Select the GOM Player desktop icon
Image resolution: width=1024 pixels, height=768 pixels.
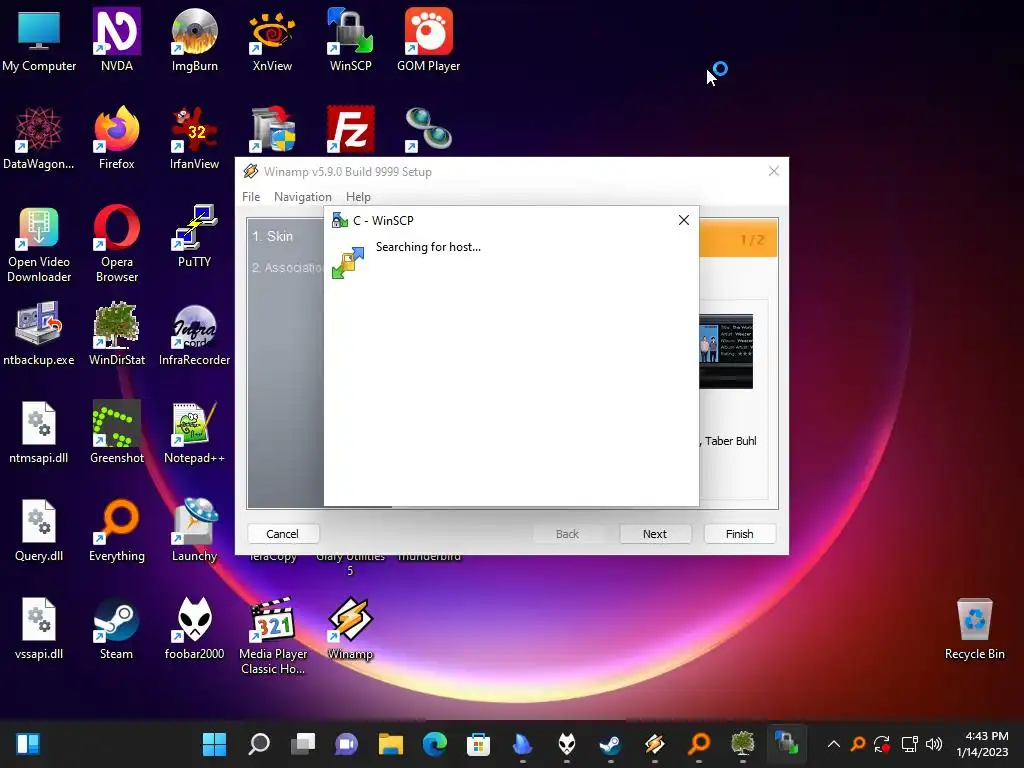point(428,40)
